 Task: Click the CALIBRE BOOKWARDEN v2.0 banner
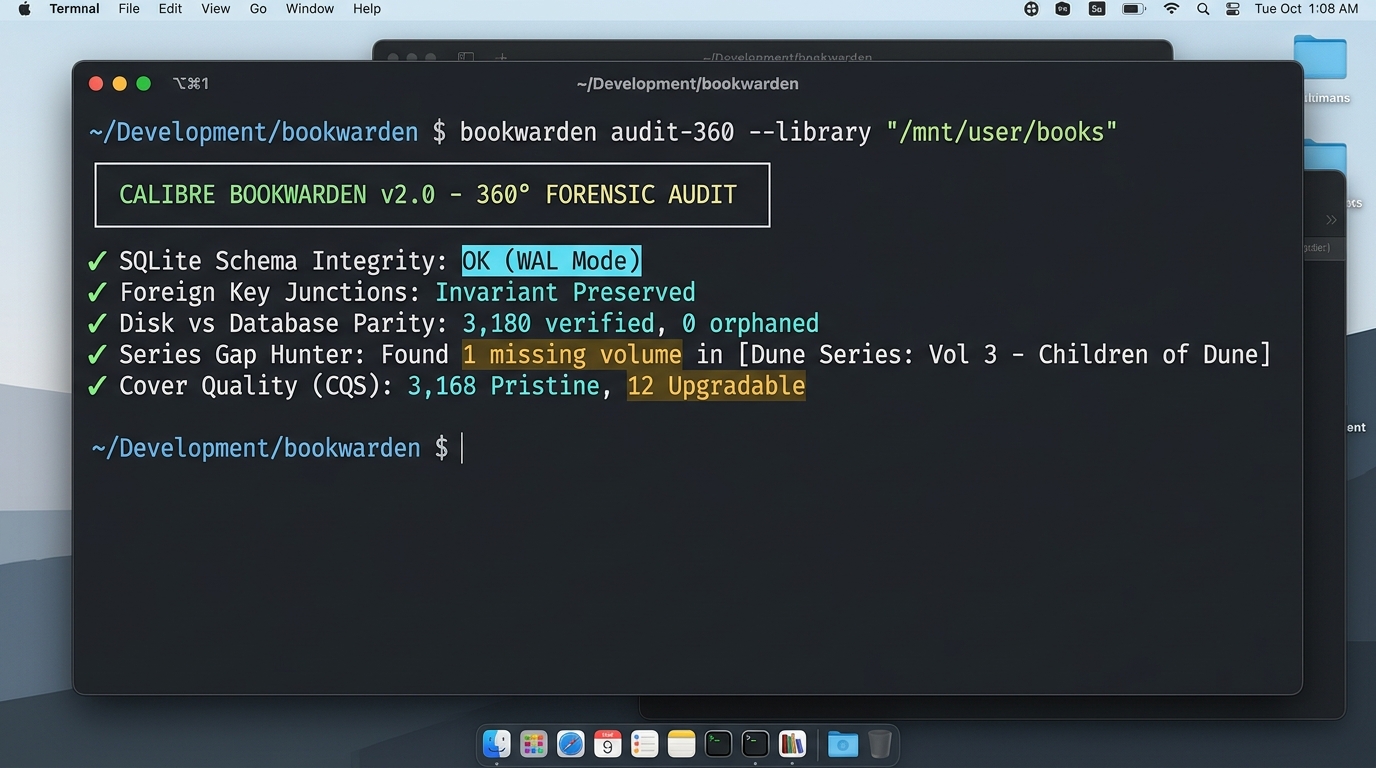(x=432, y=195)
